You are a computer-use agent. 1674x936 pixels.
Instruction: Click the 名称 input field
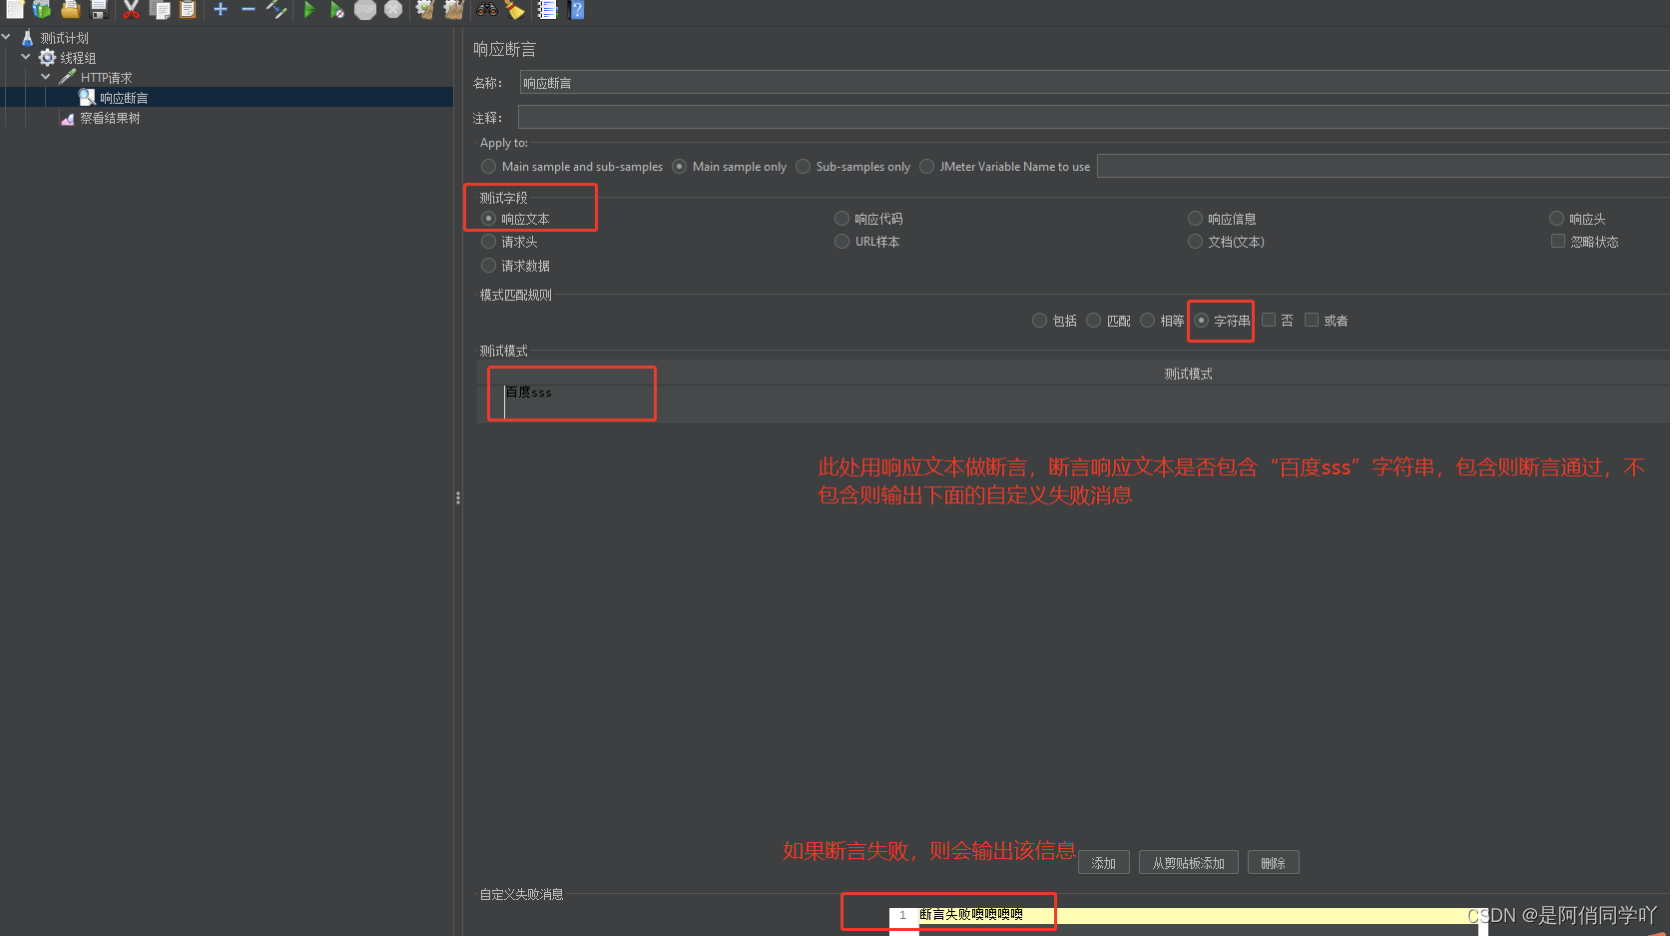click(x=1095, y=83)
